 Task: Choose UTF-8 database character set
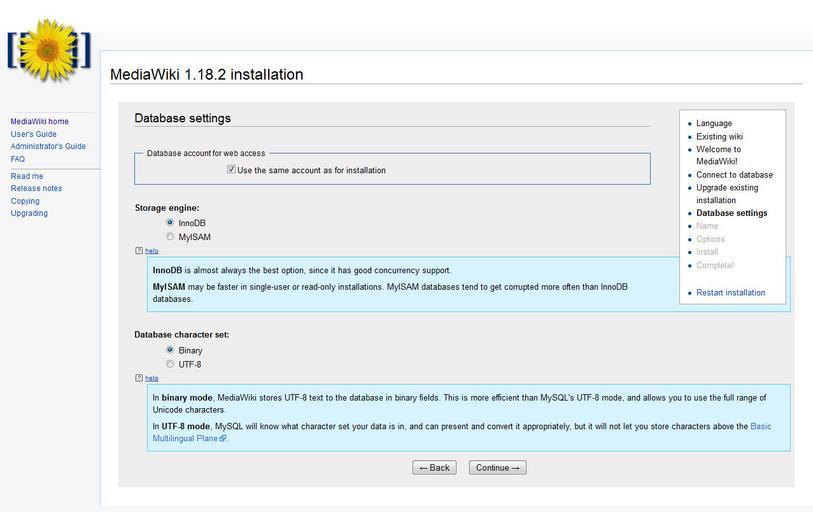(170, 364)
